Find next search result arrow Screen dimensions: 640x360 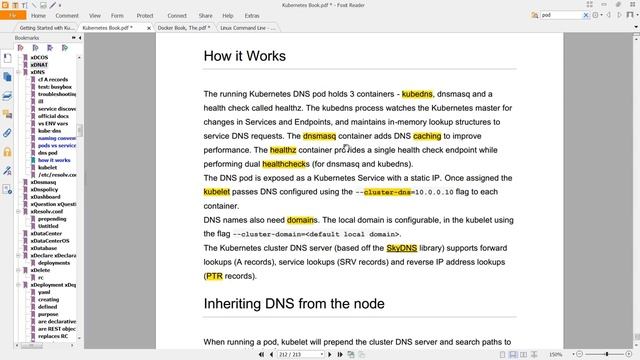619,15
